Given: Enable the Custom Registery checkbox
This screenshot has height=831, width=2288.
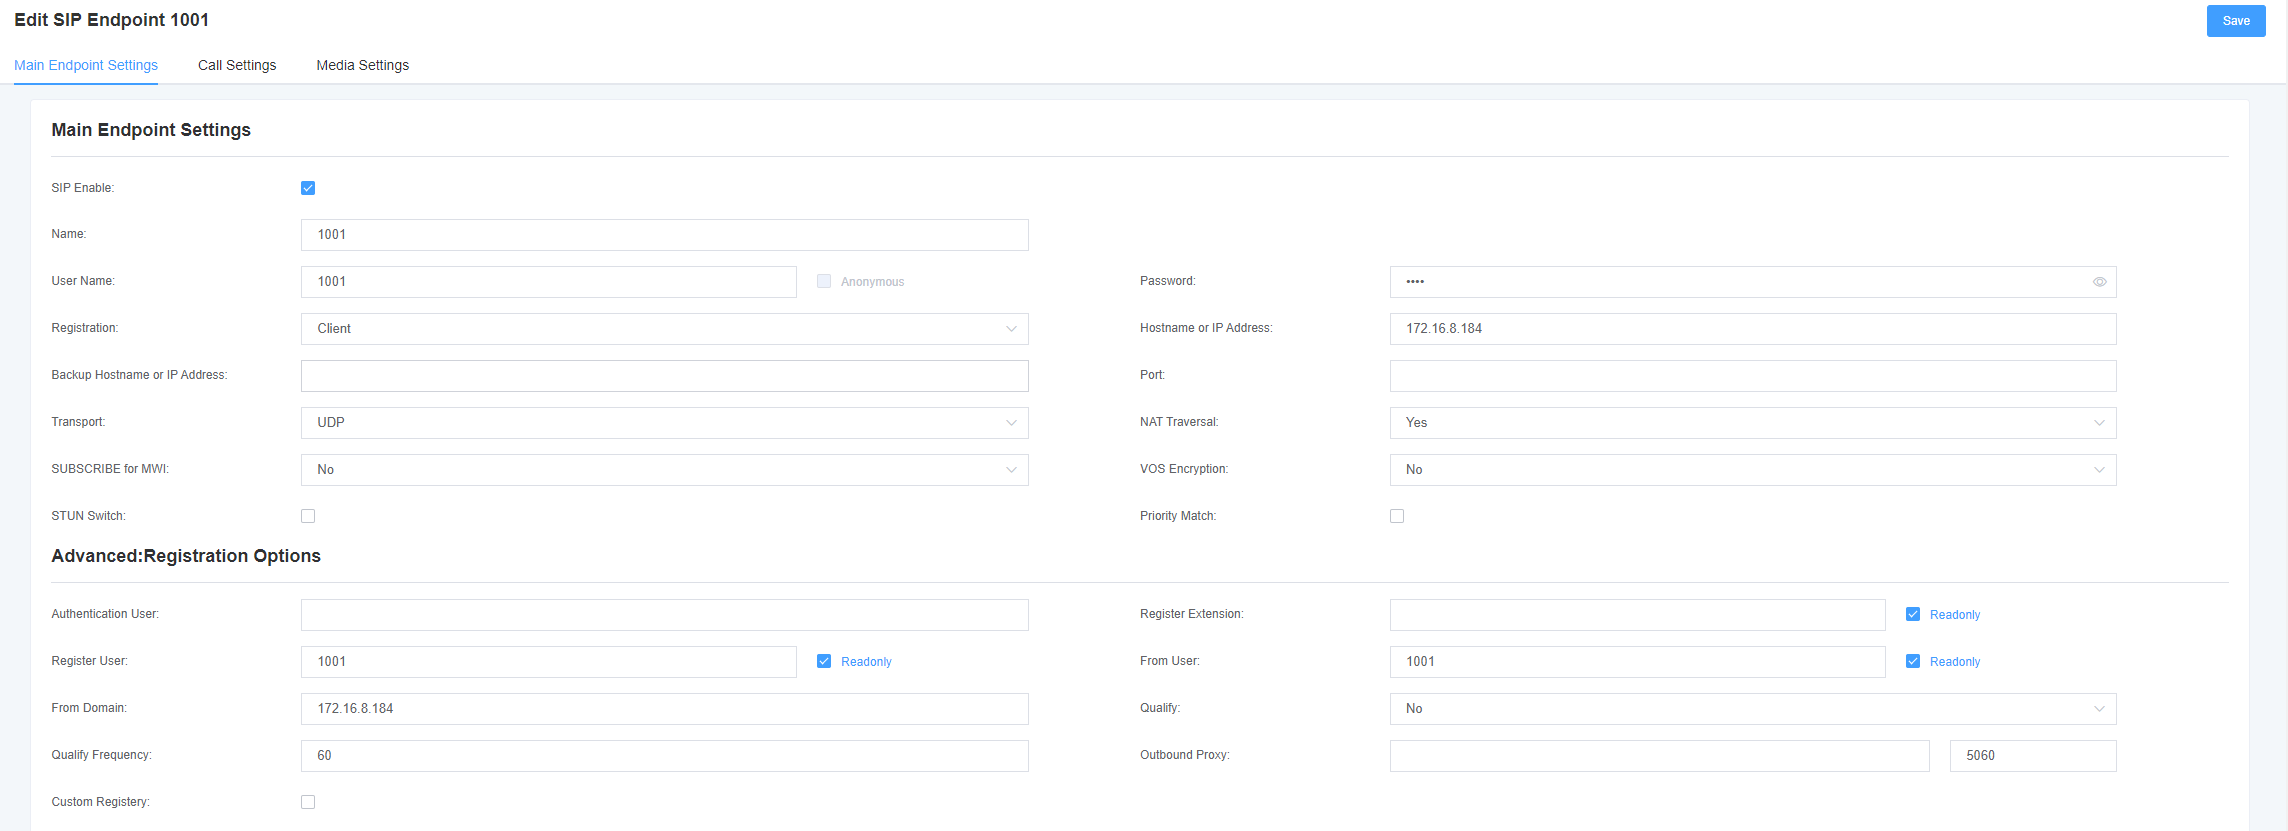Looking at the screenshot, I should pos(308,802).
